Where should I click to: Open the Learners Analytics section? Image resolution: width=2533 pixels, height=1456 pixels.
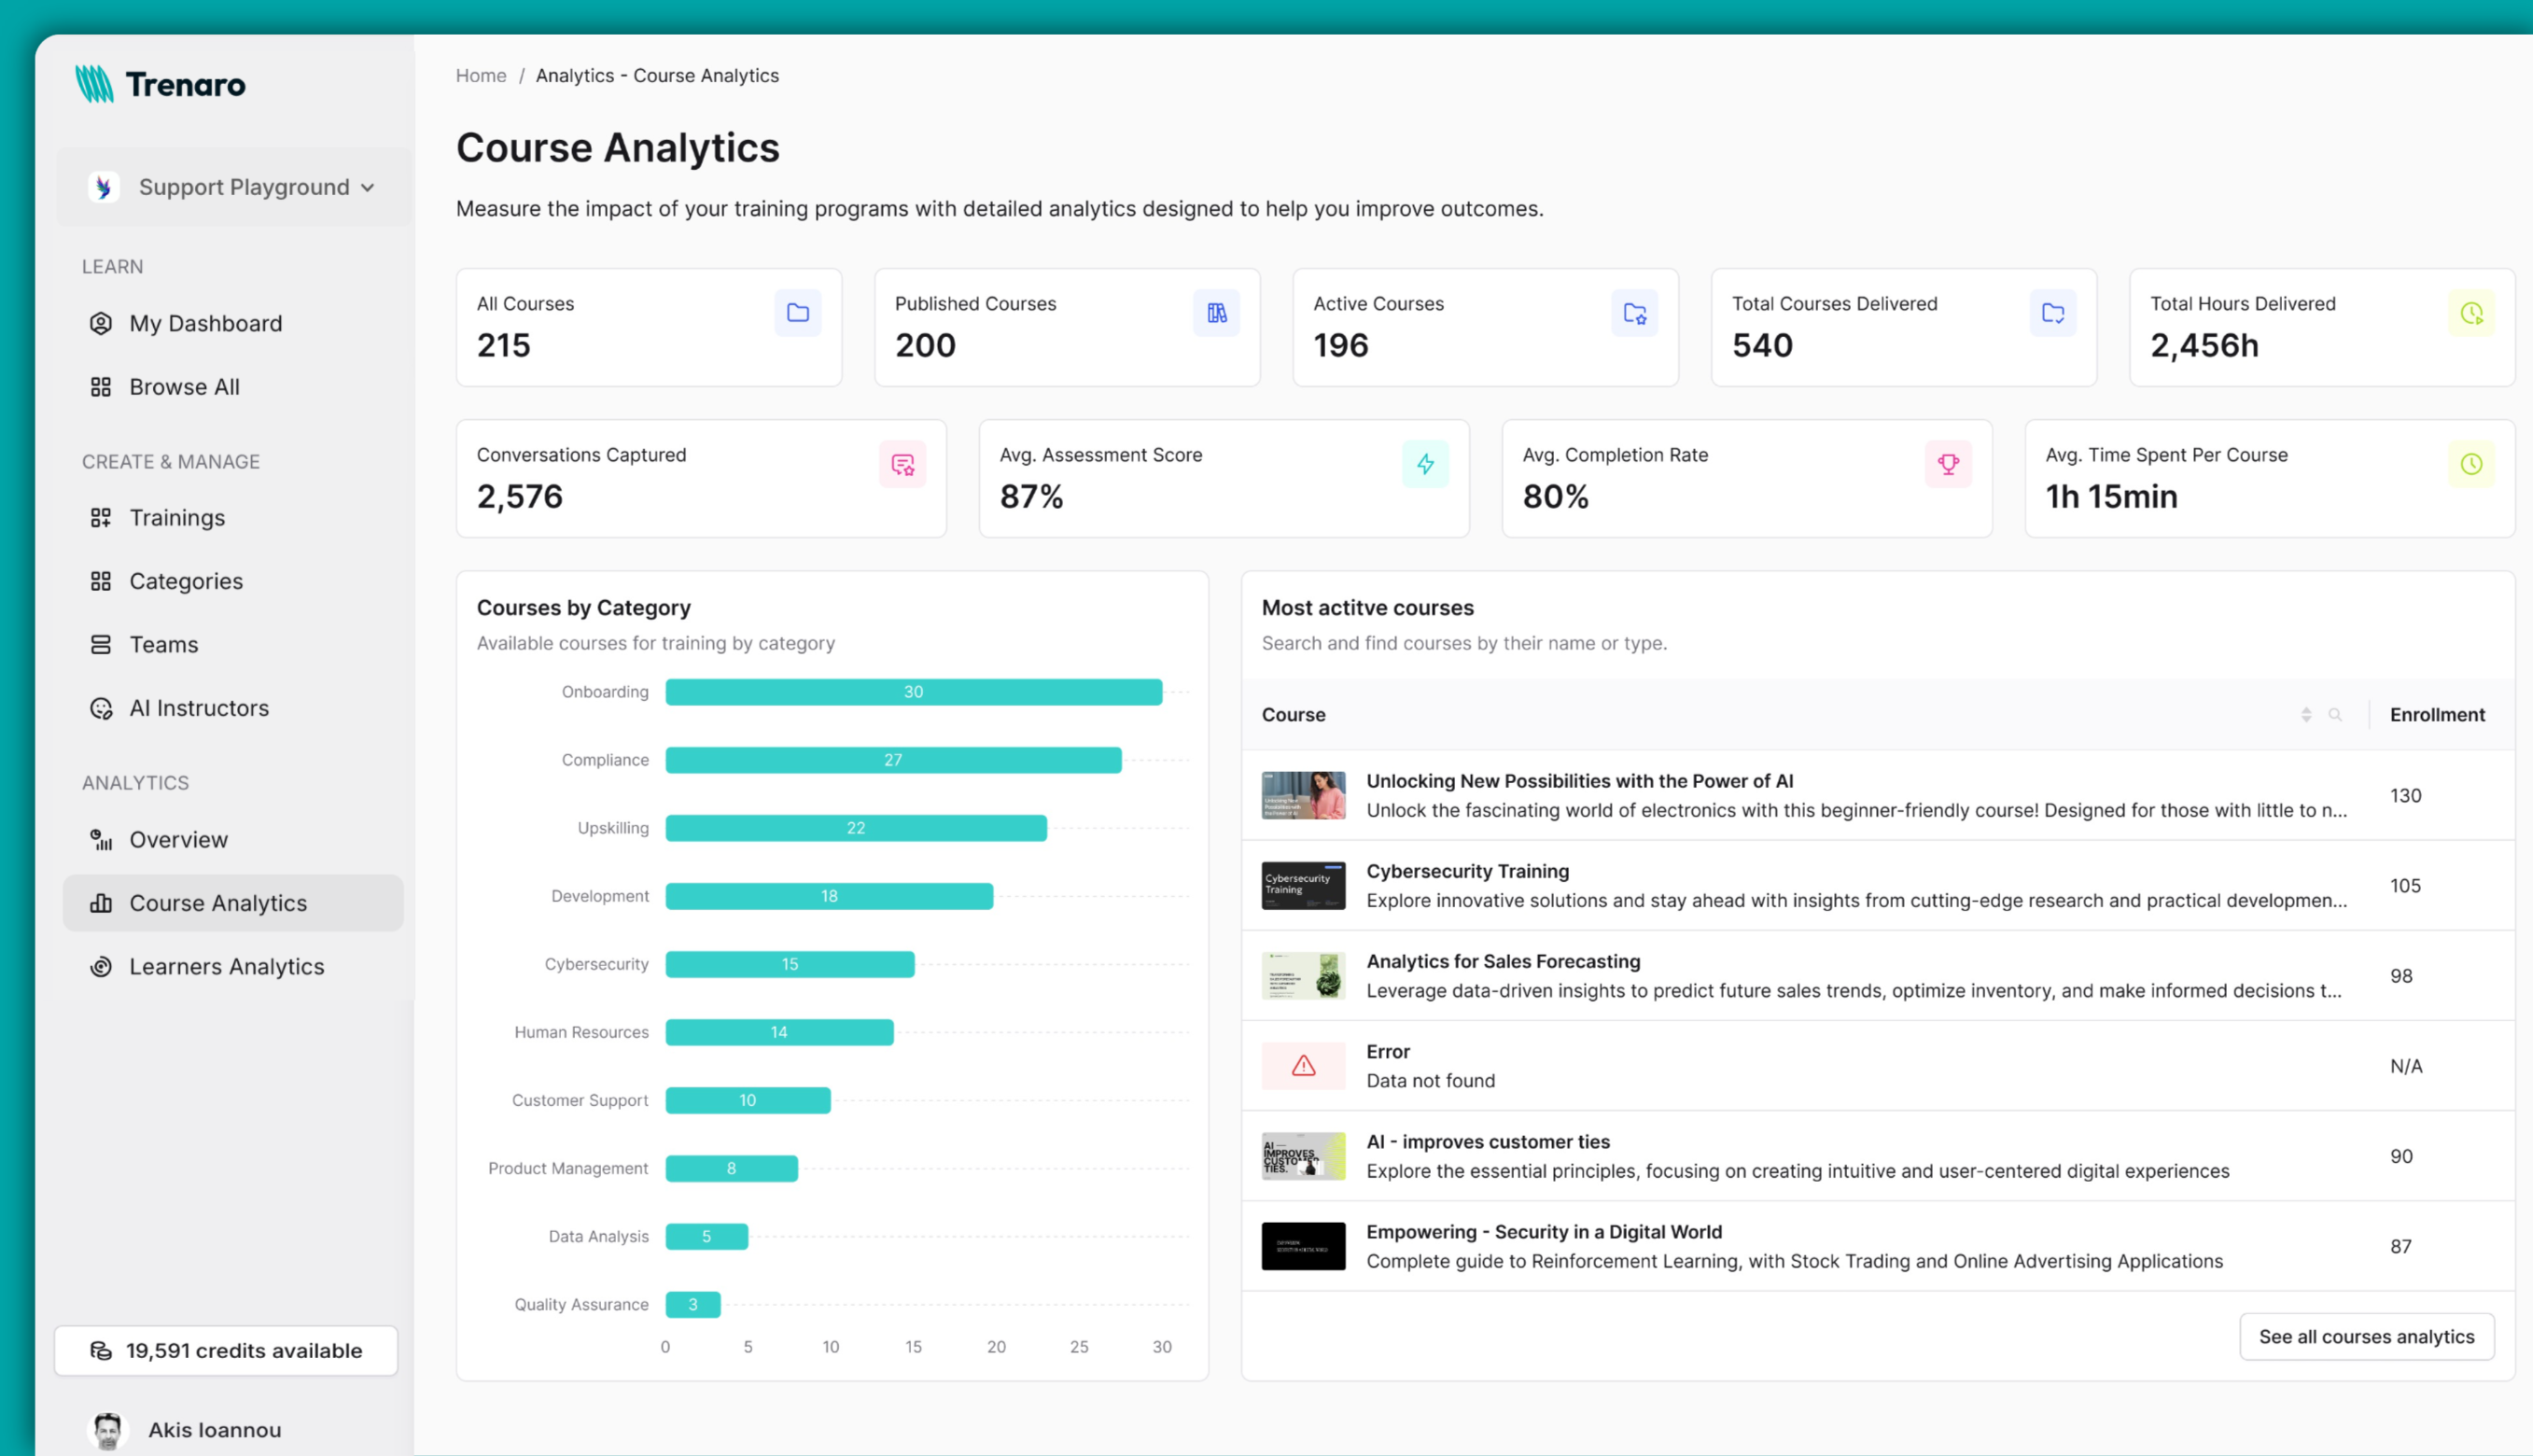pos(226,967)
